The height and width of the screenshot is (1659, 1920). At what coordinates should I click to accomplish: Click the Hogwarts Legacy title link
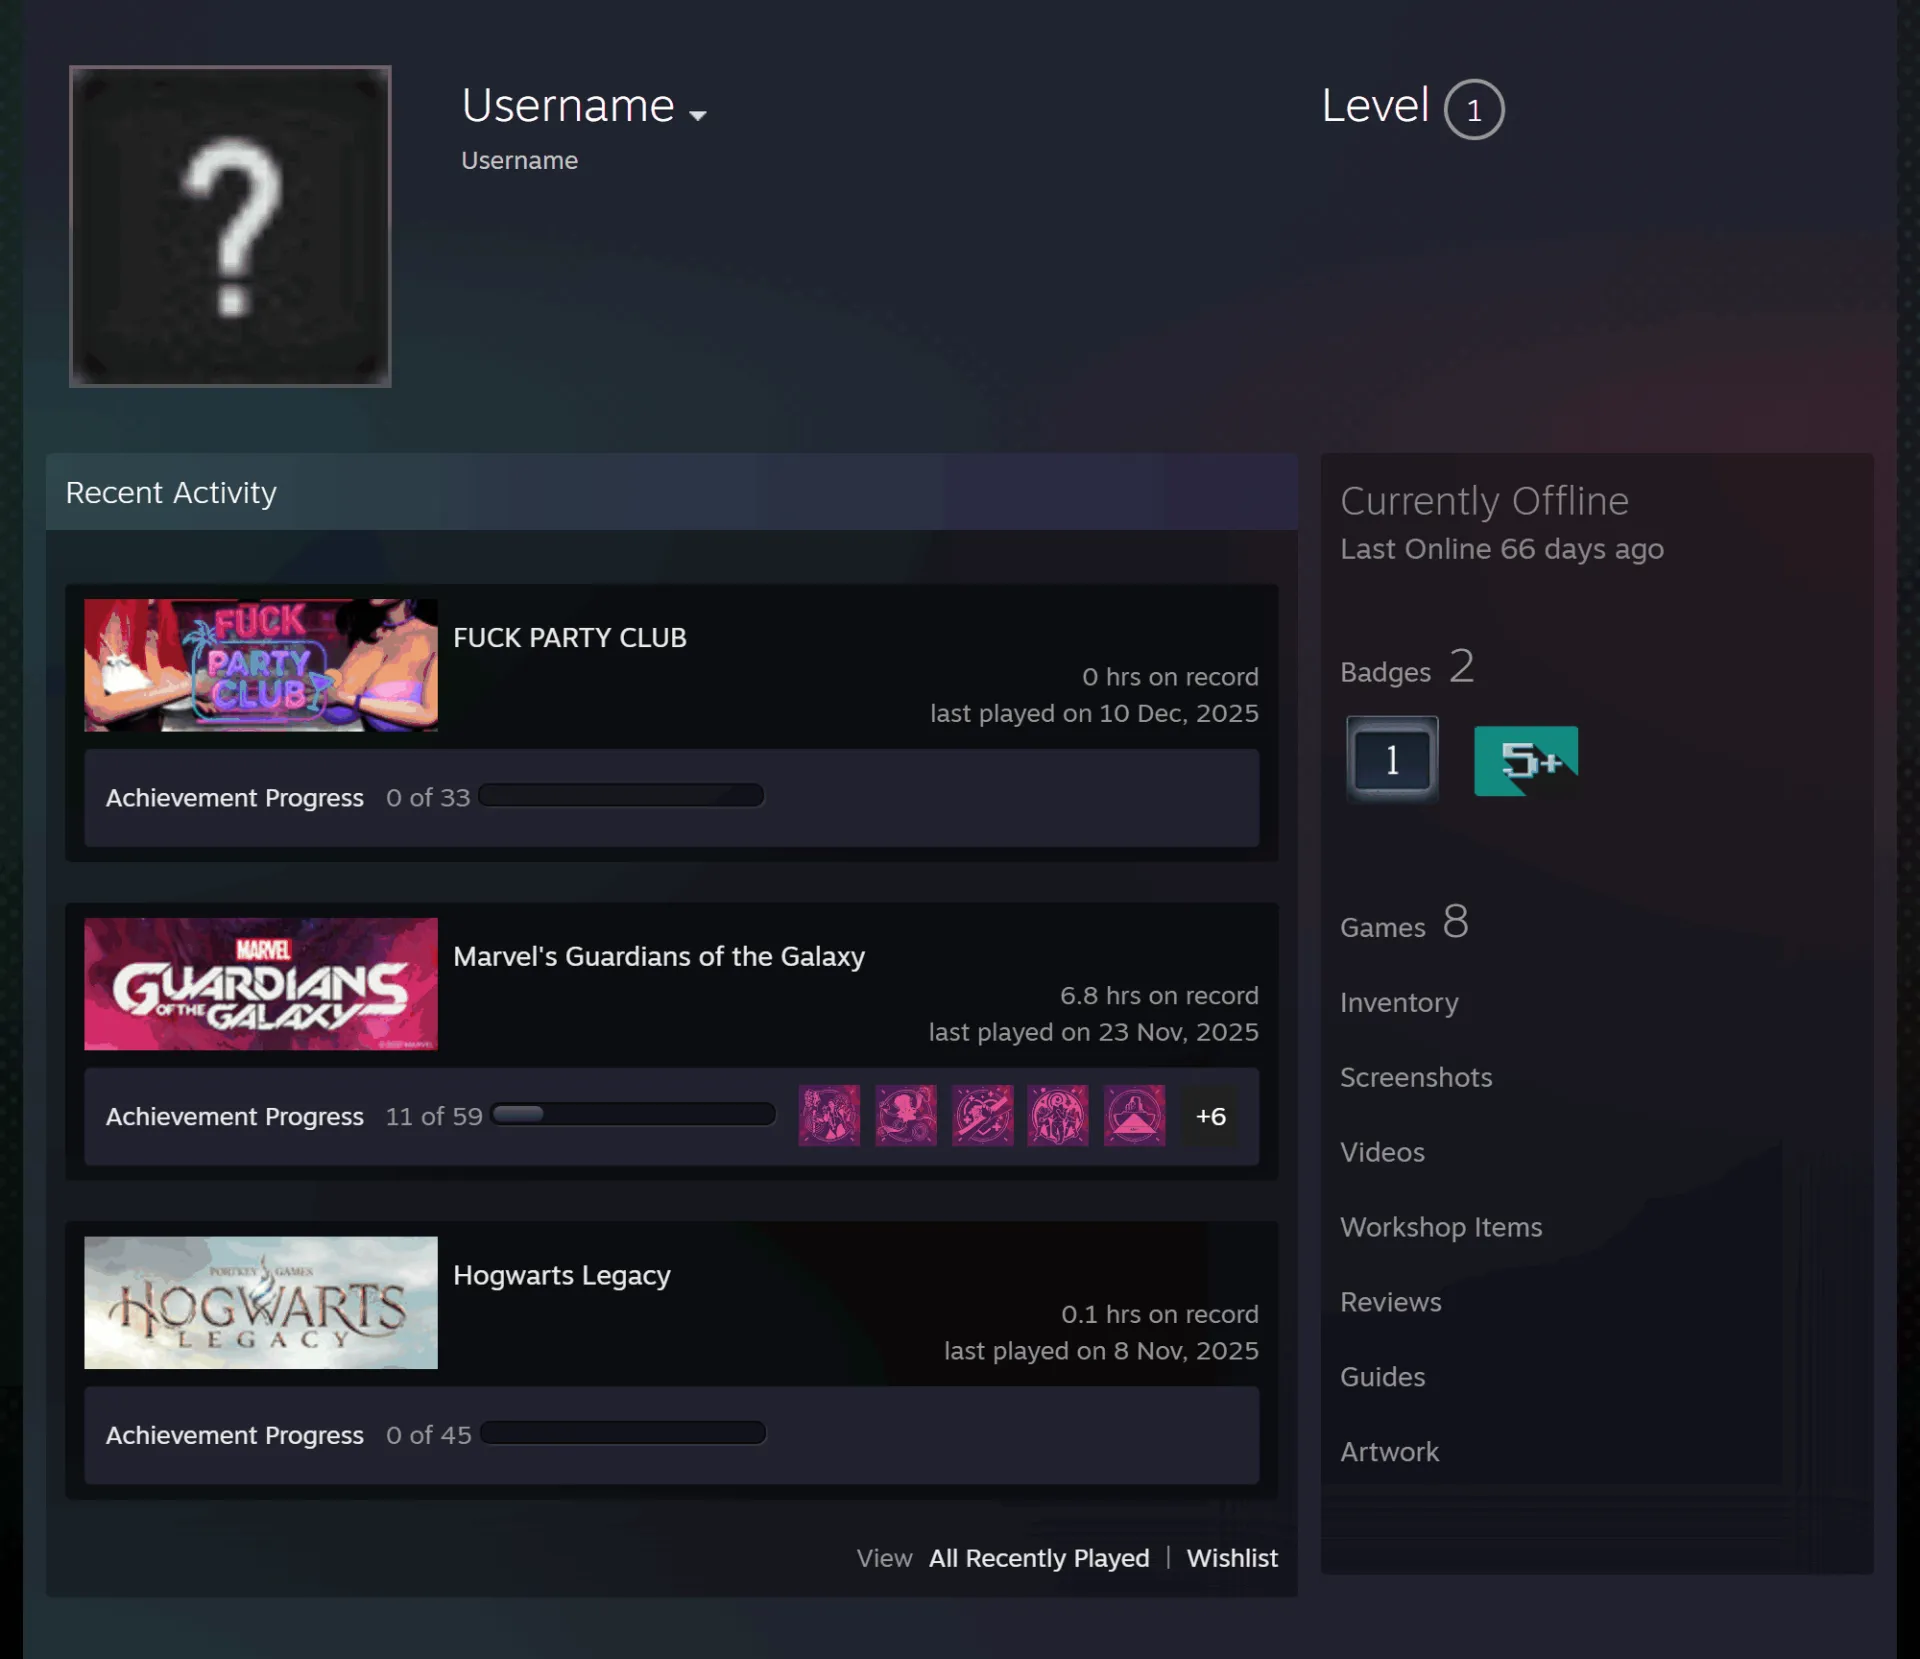562,1276
